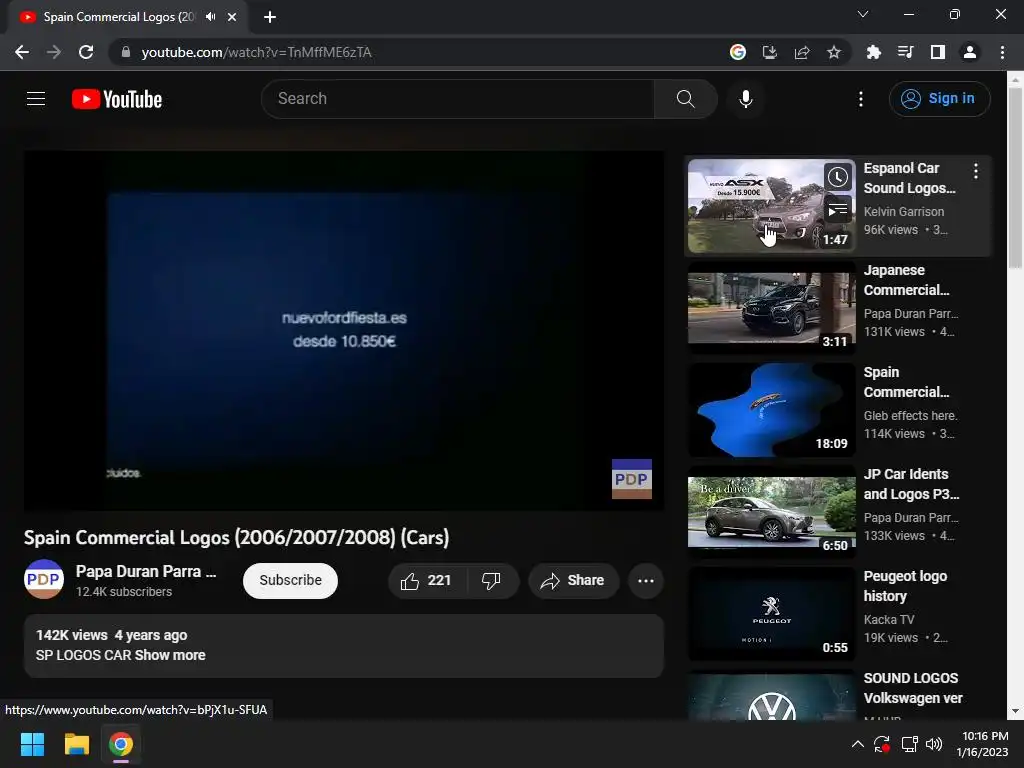Screen dimensions: 1024x768
Task: Click the video player to pause
Action: pos(344,330)
